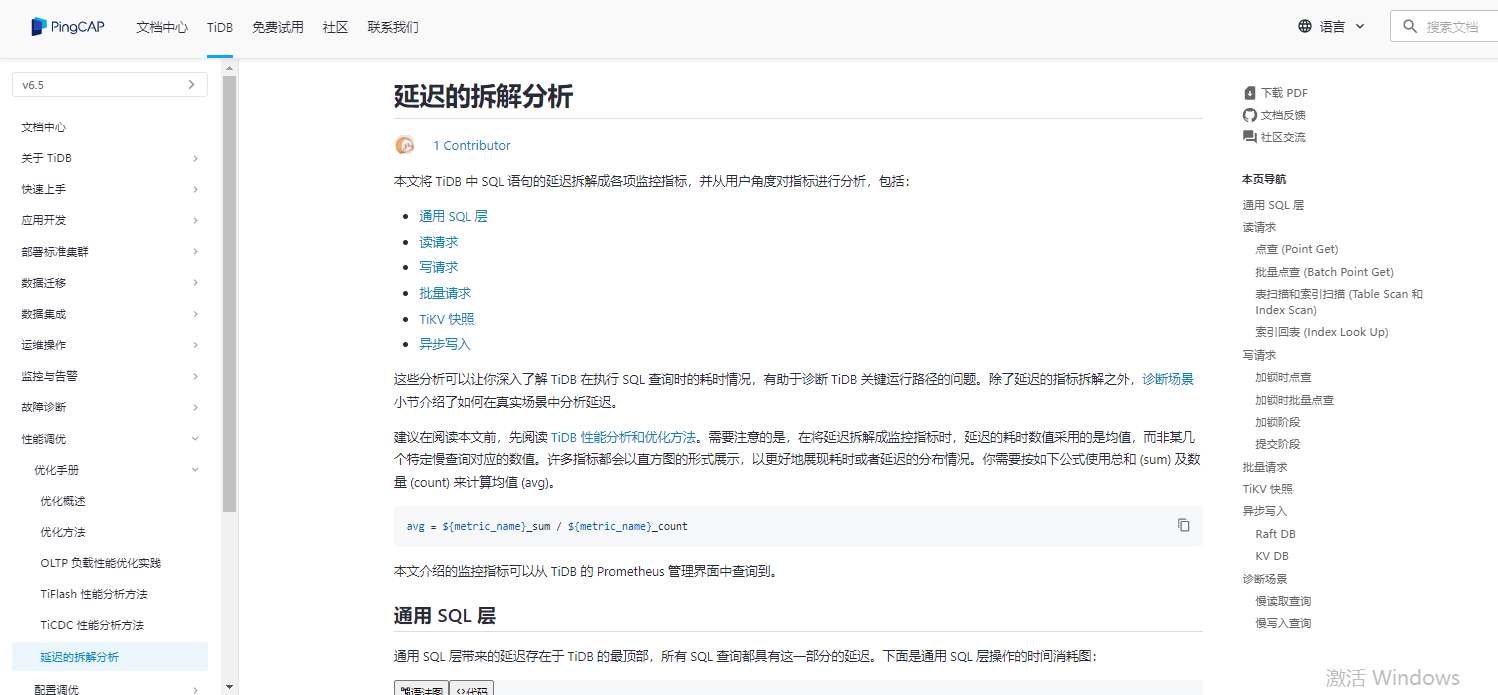Viewport: 1498px width, 695px height.
Task: Click sidebar scrollbar up arrow
Action: click(x=229, y=68)
